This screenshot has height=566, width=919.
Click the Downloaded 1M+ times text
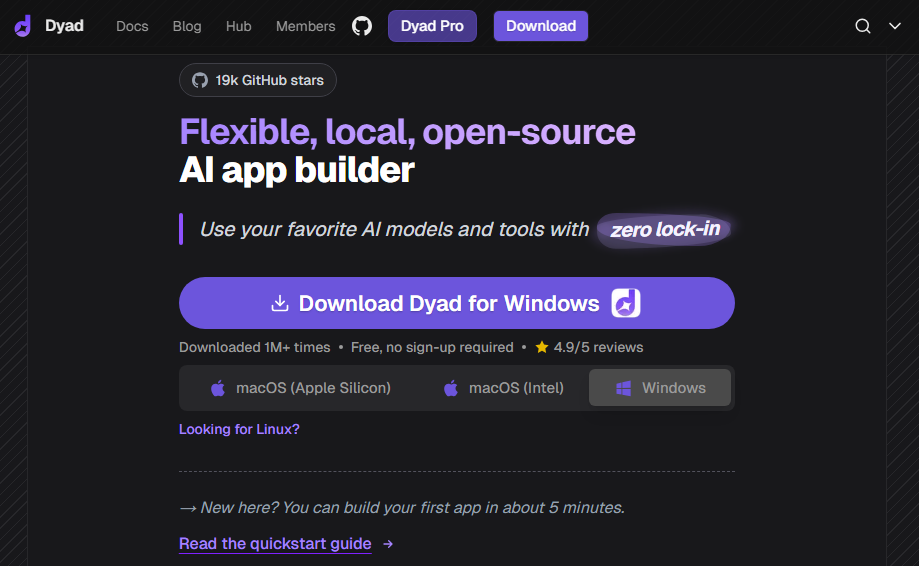point(254,347)
